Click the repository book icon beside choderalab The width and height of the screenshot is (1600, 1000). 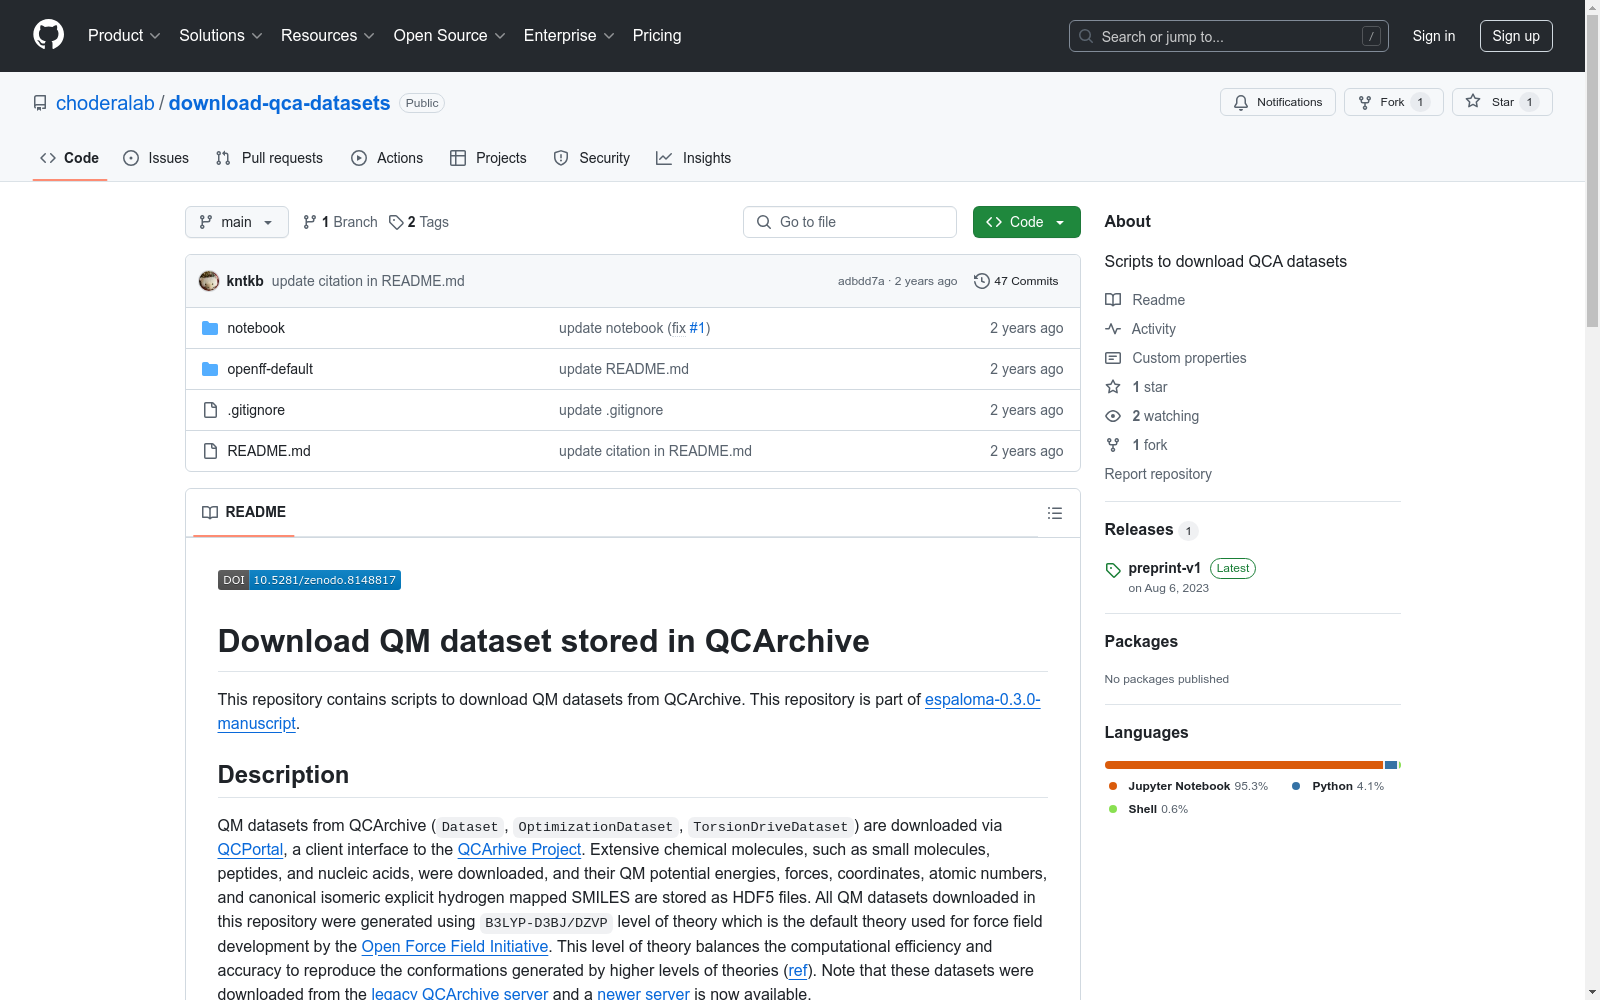click(40, 103)
